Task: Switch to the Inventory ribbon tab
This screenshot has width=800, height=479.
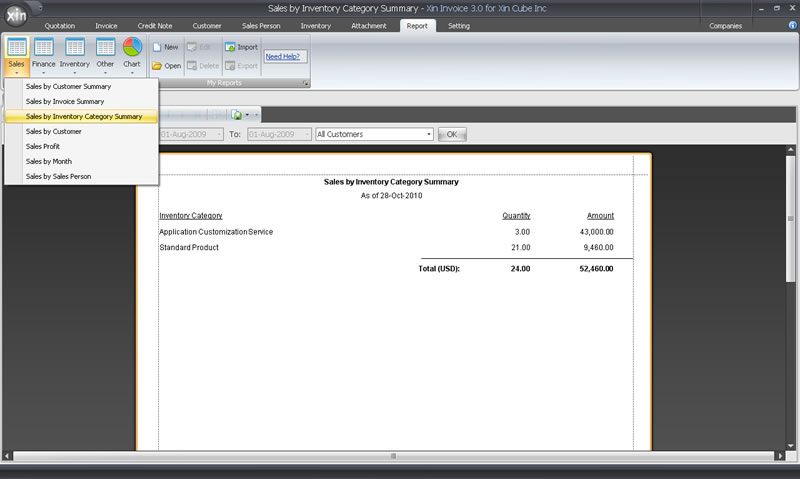Action: click(315, 26)
